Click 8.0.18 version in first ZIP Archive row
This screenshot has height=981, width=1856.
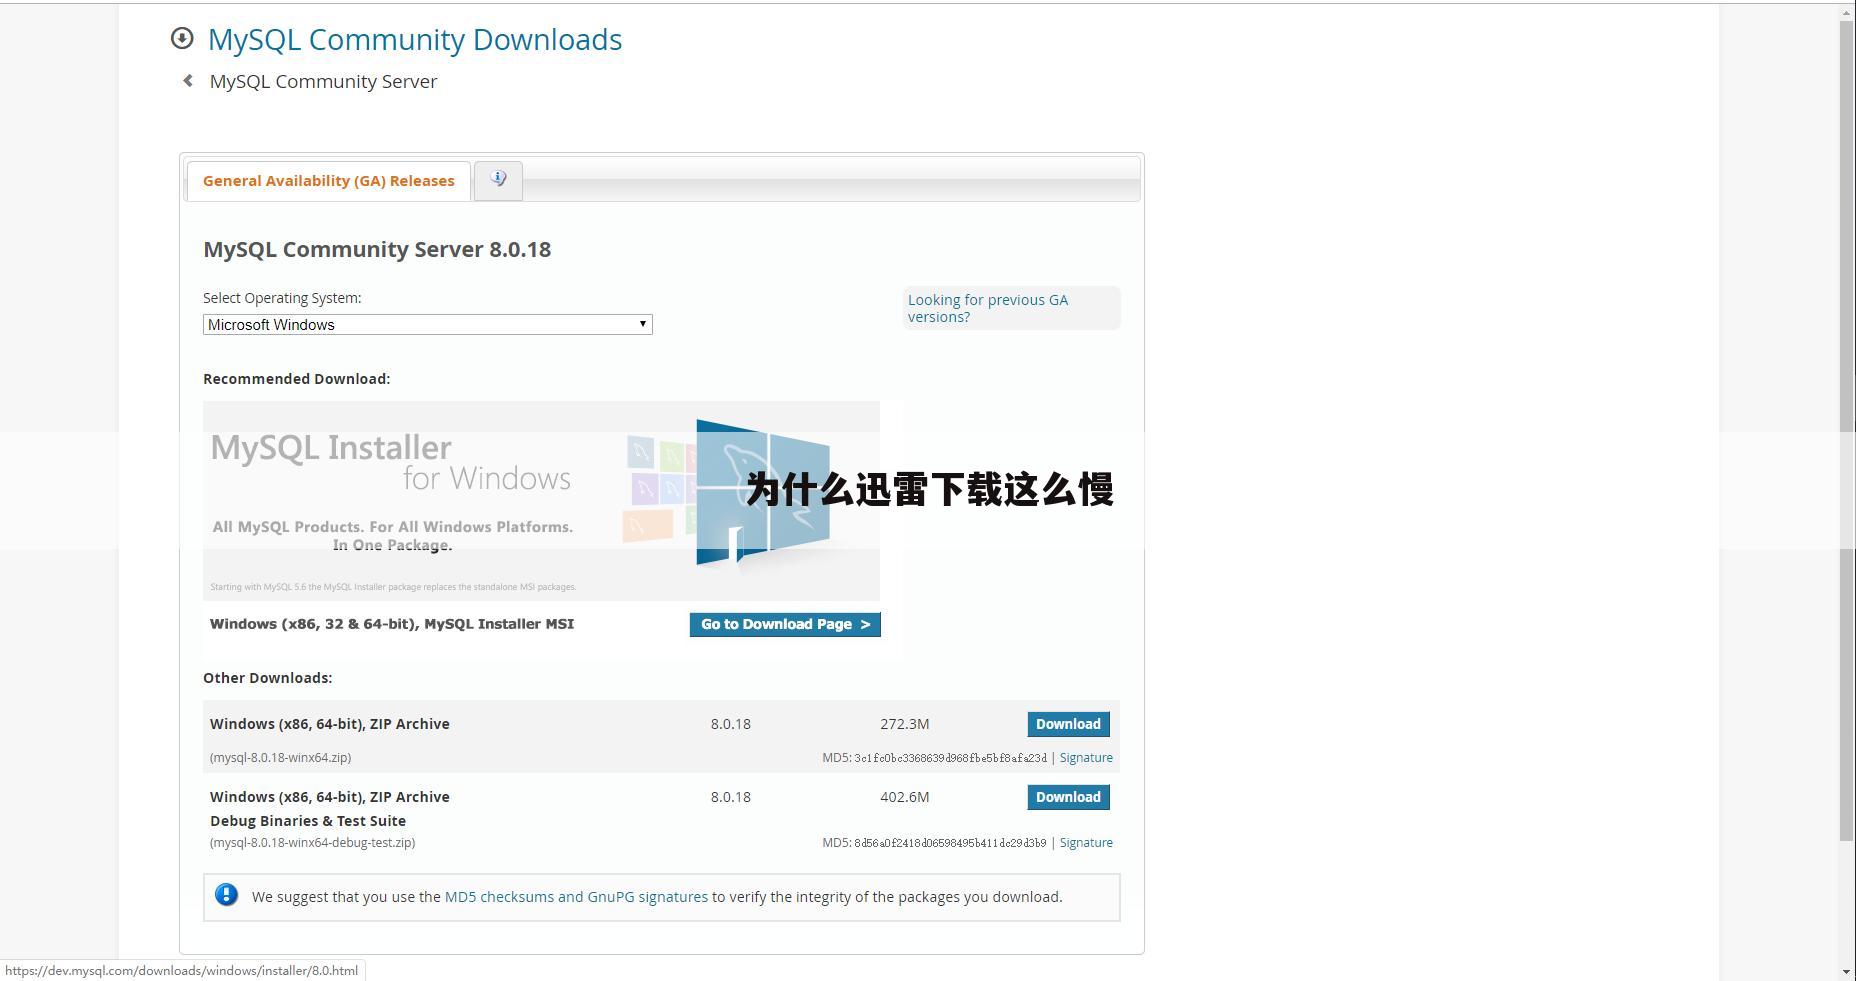[731, 724]
